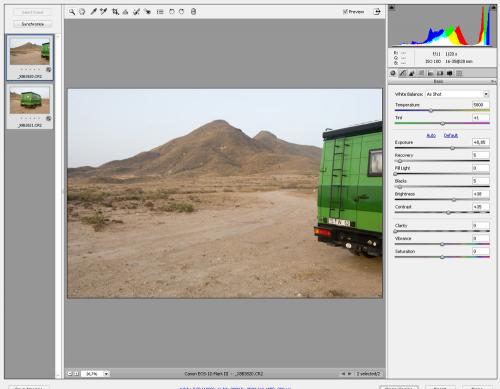Select the Crop tool
Screen dimensions: 500x389
(x=115, y=12)
